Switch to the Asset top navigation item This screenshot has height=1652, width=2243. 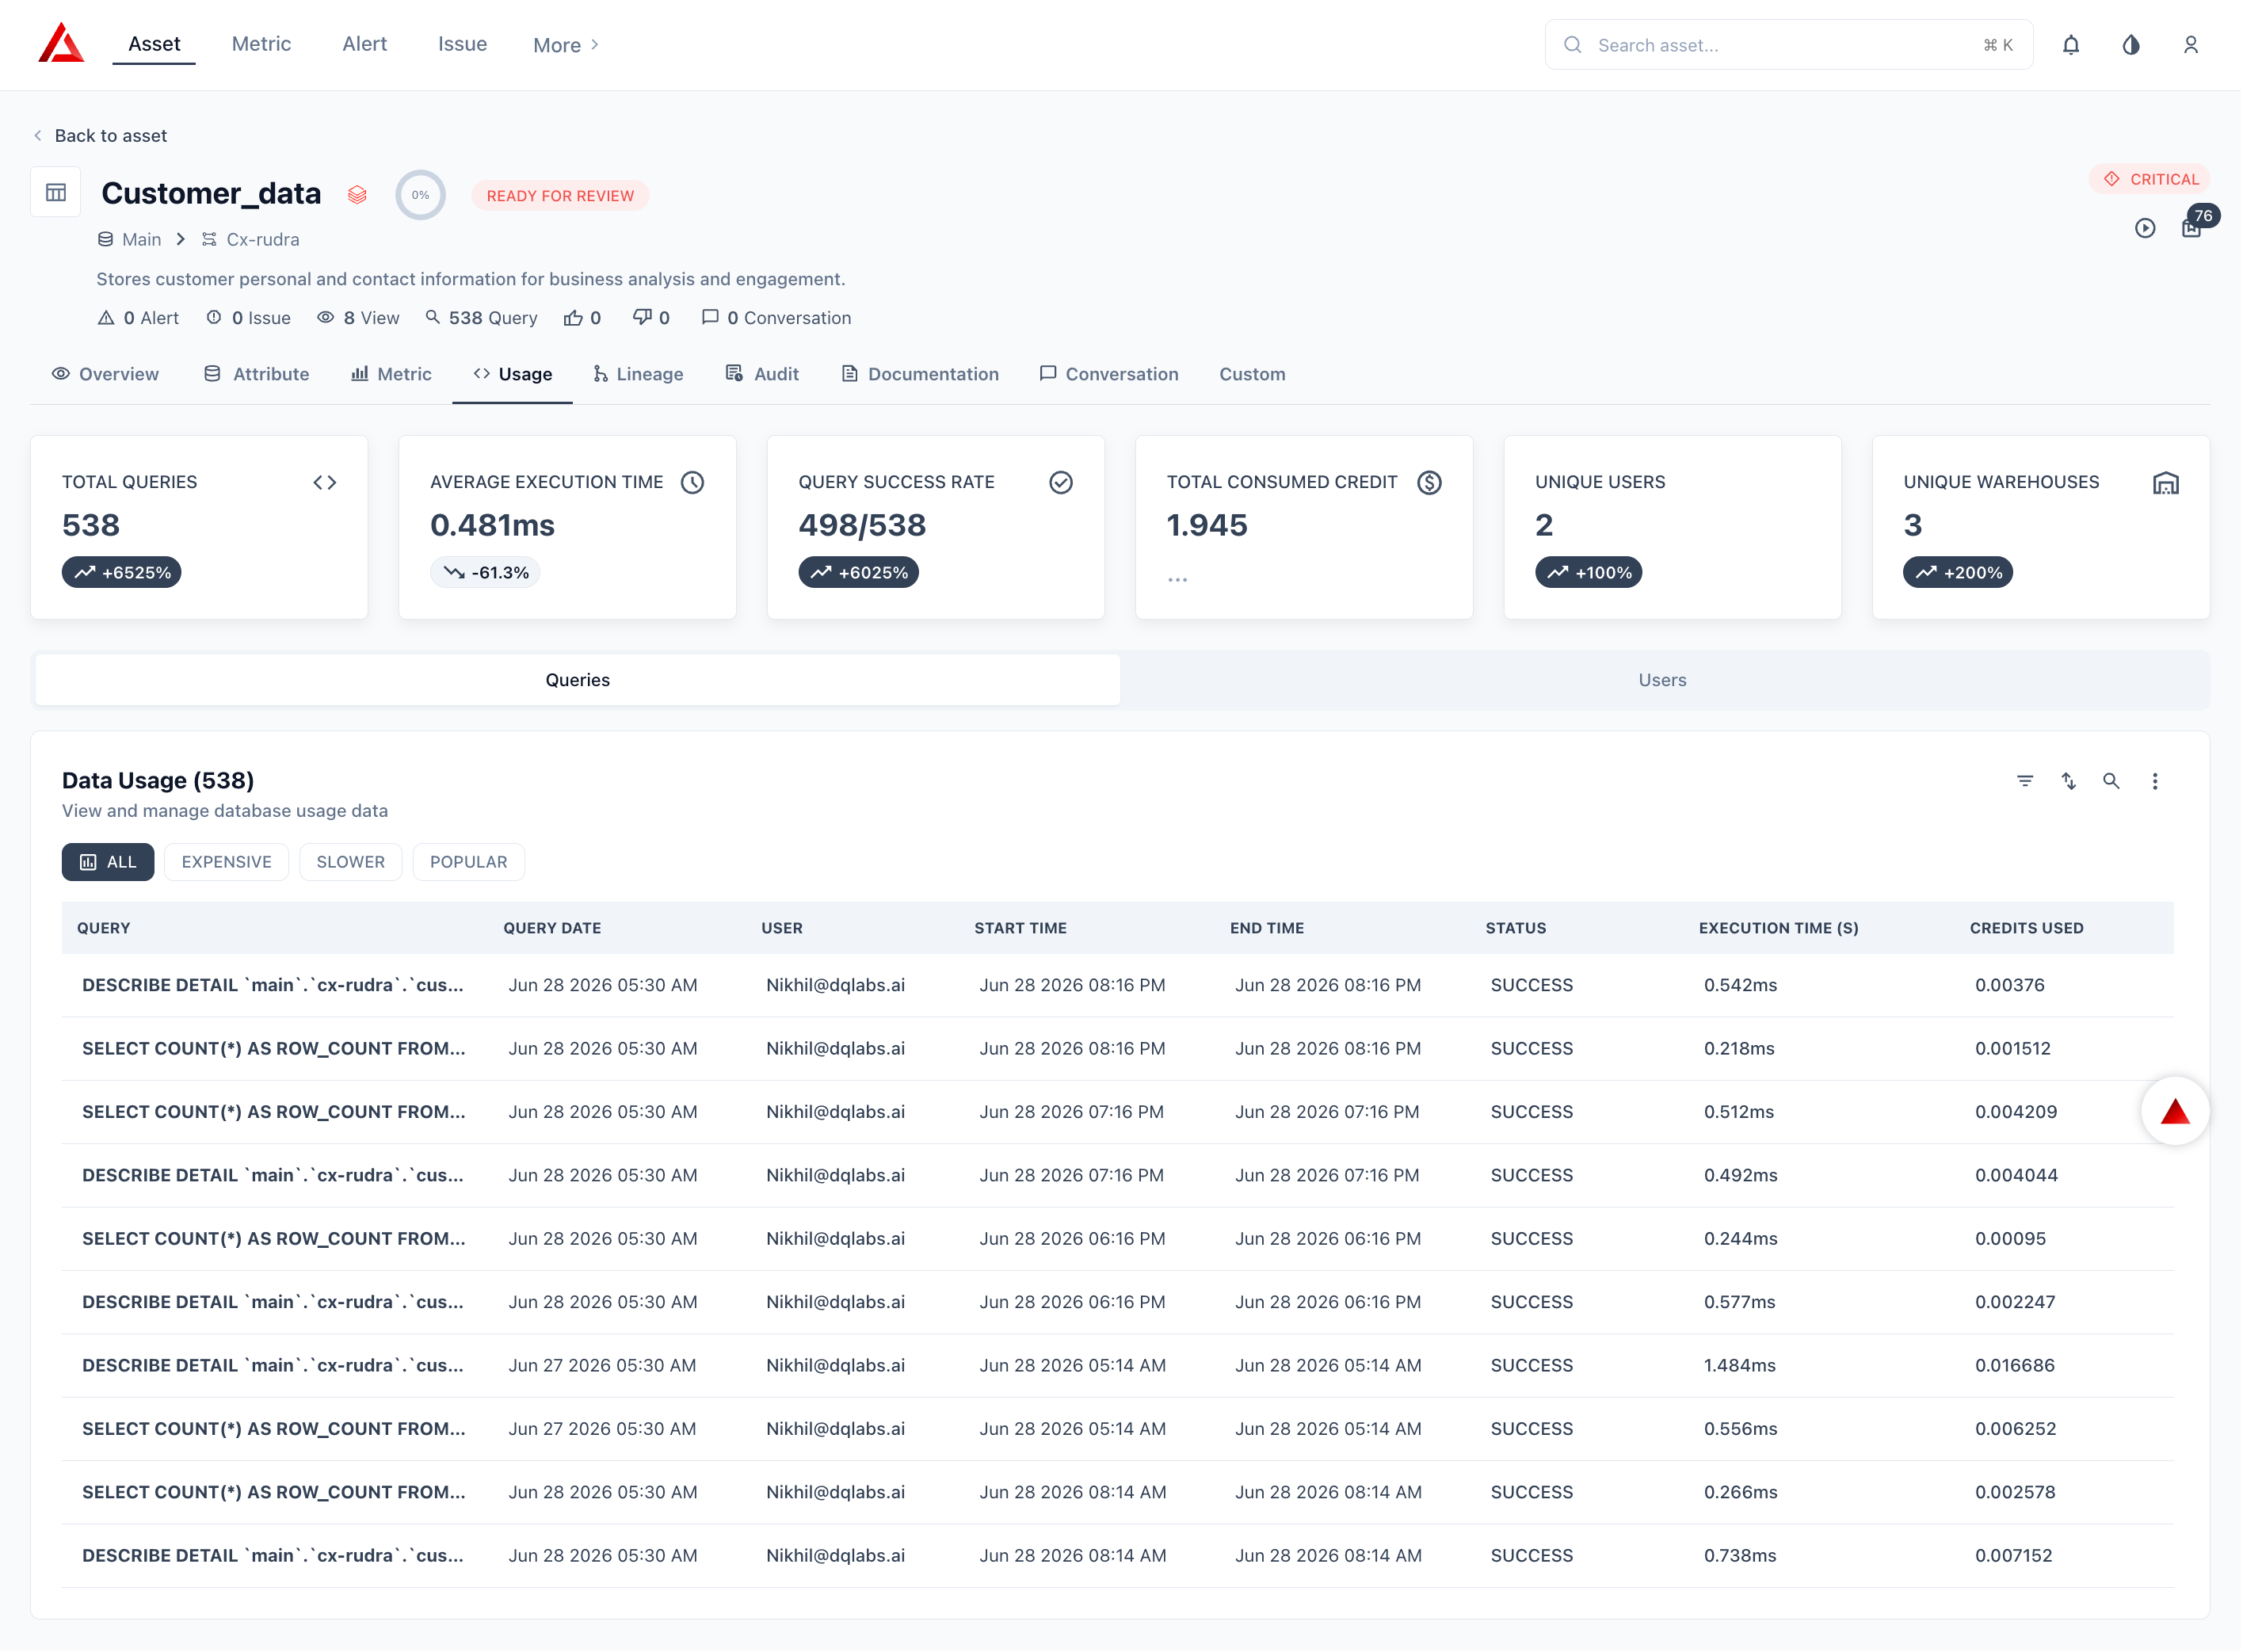click(x=154, y=44)
